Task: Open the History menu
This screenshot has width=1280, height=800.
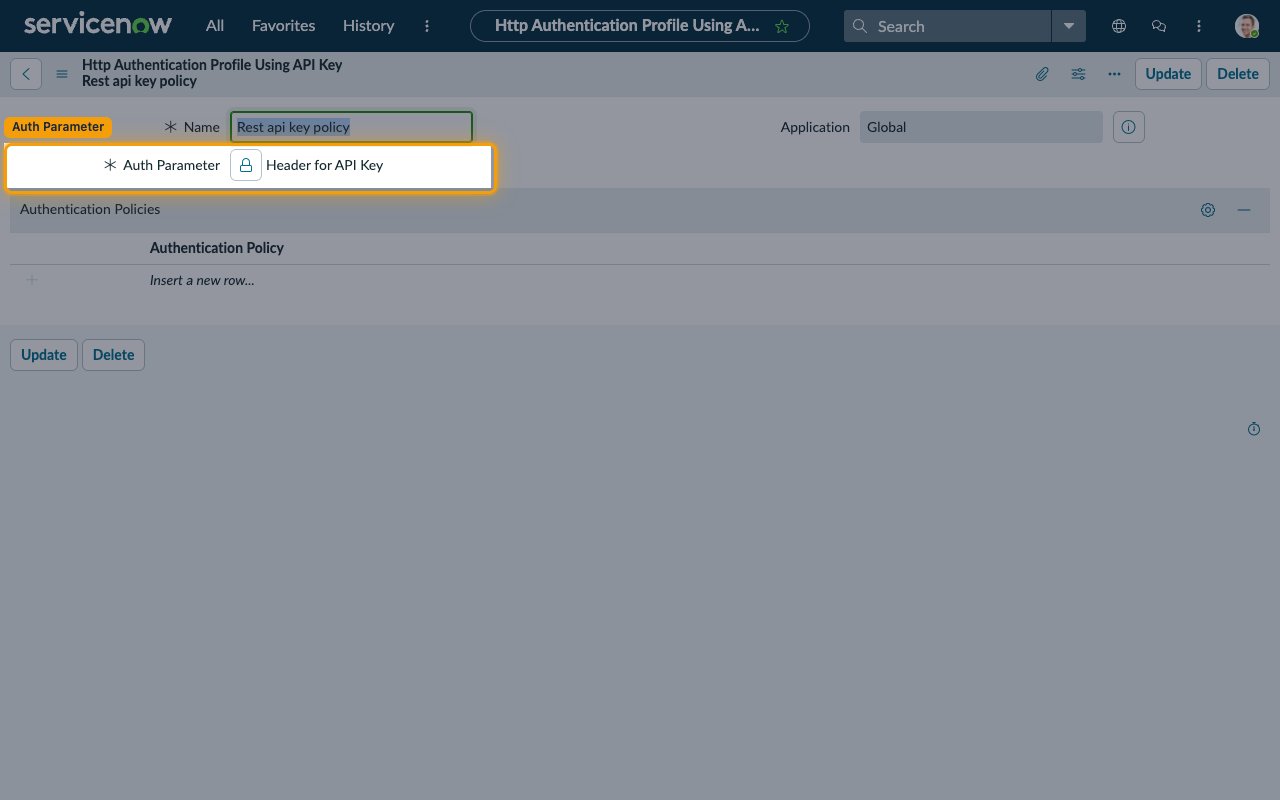Action: (368, 26)
